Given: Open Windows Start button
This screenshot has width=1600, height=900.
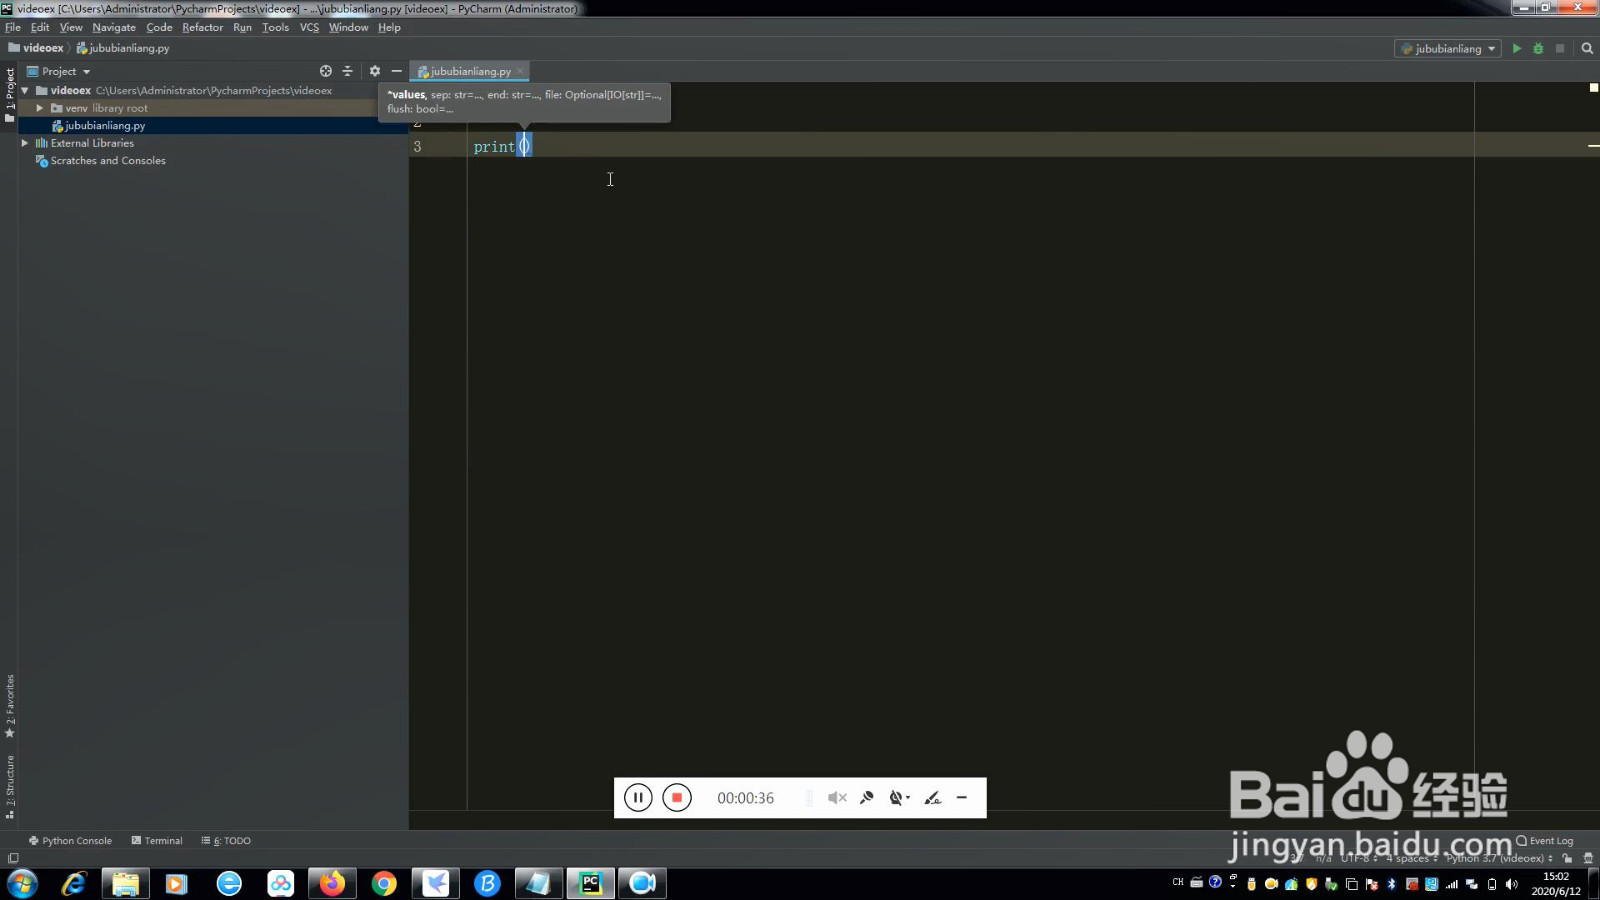Looking at the screenshot, I should point(22,883).
